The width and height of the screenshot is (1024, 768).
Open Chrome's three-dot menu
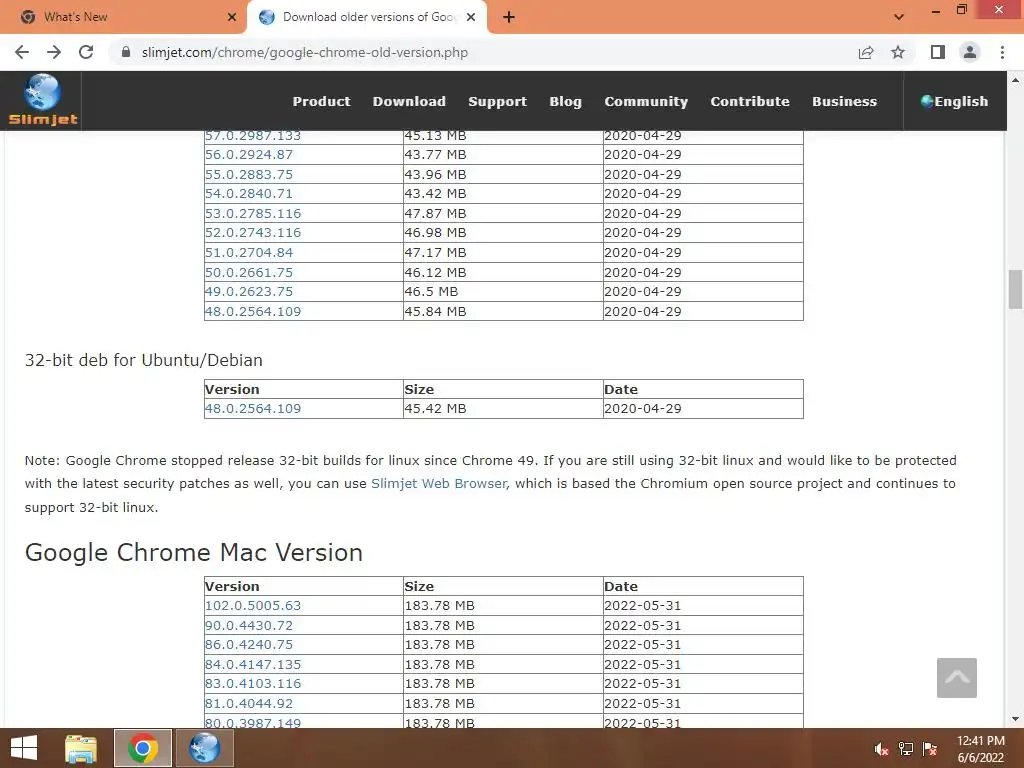point(1002,52)
